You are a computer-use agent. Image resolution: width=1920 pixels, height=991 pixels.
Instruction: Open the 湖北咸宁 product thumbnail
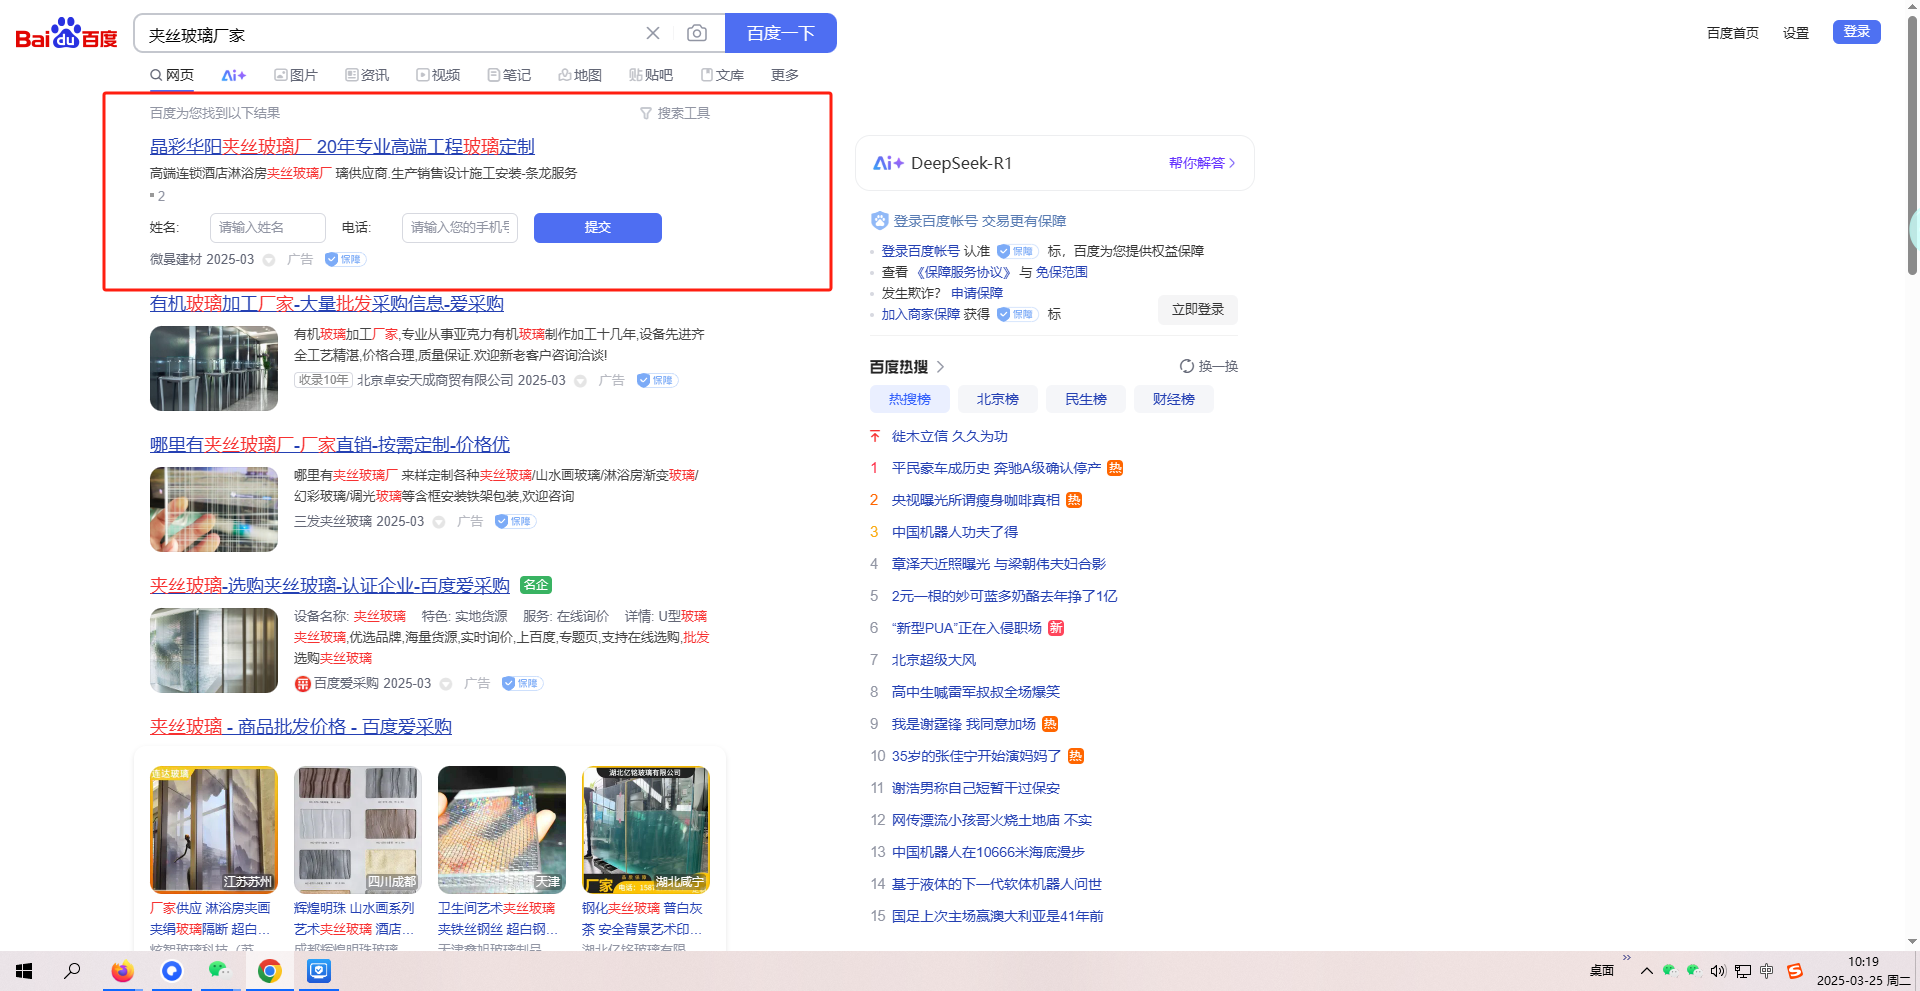[646, 829]
